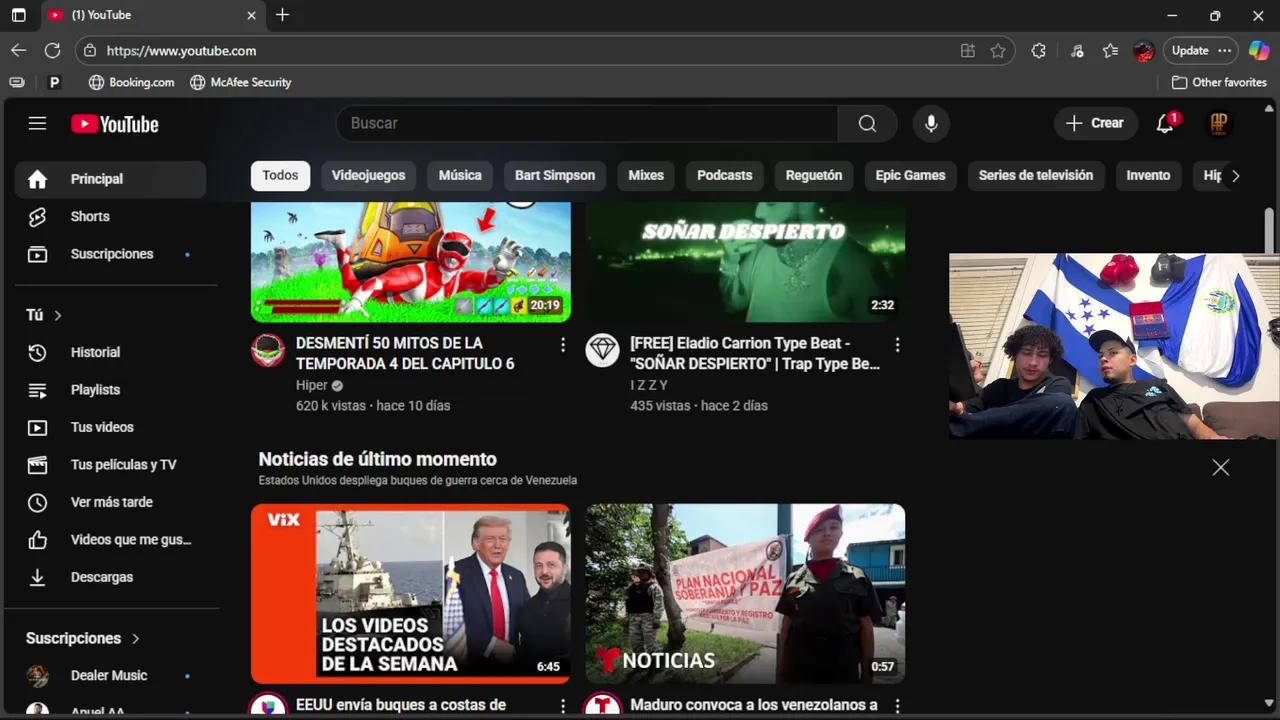Select the Bart Simpson filter chip
The width and height of the screenshot is (1280, 720).
coord(555,175)
